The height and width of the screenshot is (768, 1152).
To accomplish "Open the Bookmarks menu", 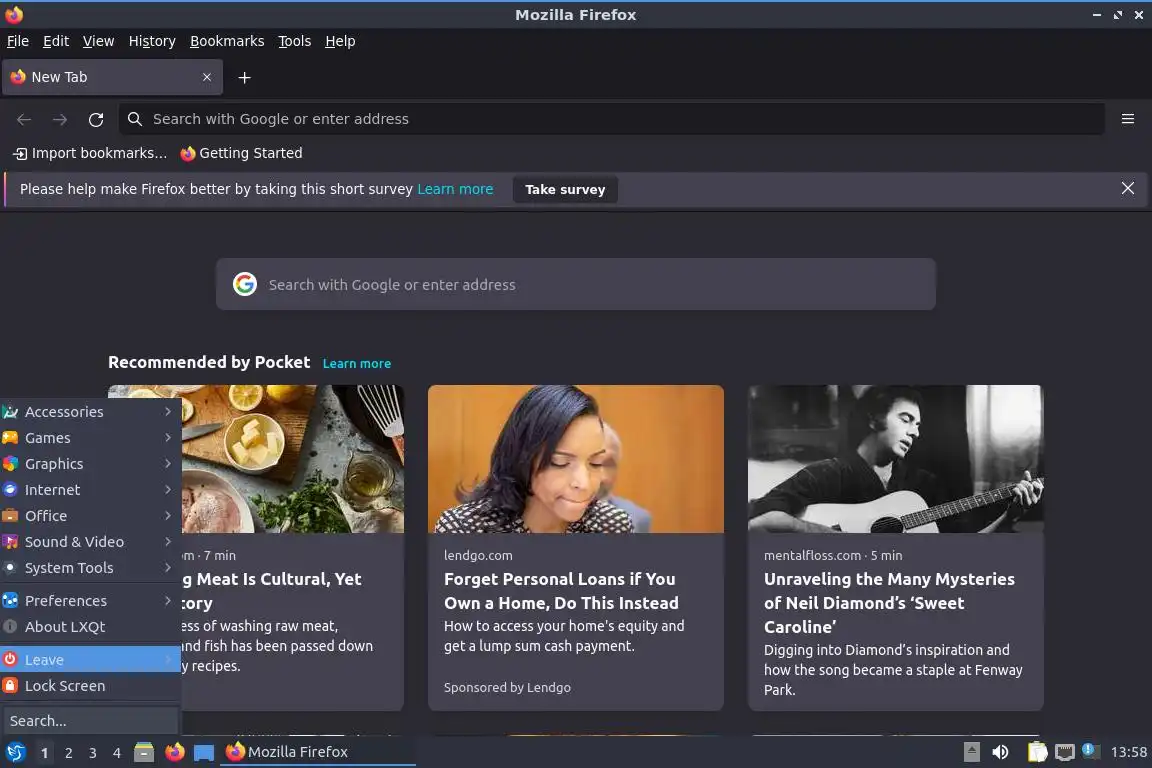I will (x=227, y=41).
